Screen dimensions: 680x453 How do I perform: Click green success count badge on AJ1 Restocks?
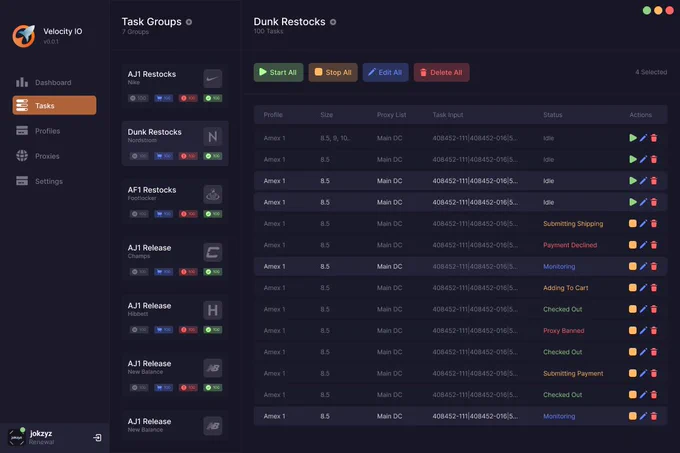(x=213, y=98)
